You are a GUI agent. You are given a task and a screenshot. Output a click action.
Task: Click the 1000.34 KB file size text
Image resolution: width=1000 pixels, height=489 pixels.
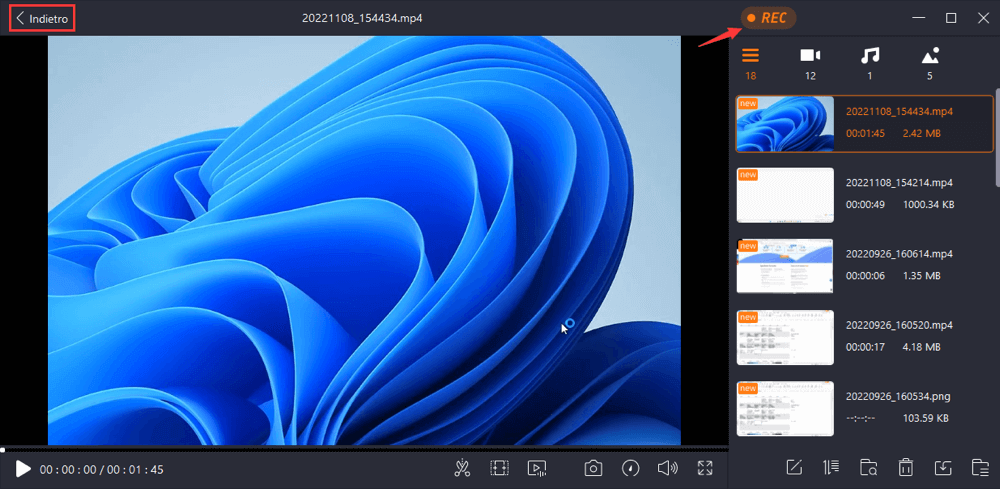tap(929, 205)
